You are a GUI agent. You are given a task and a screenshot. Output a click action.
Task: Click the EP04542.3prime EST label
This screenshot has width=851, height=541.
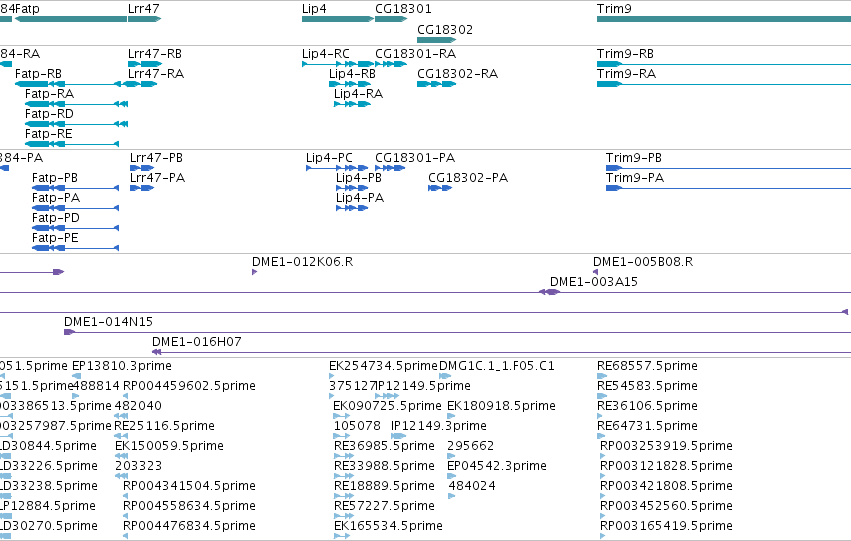(497, 466)
